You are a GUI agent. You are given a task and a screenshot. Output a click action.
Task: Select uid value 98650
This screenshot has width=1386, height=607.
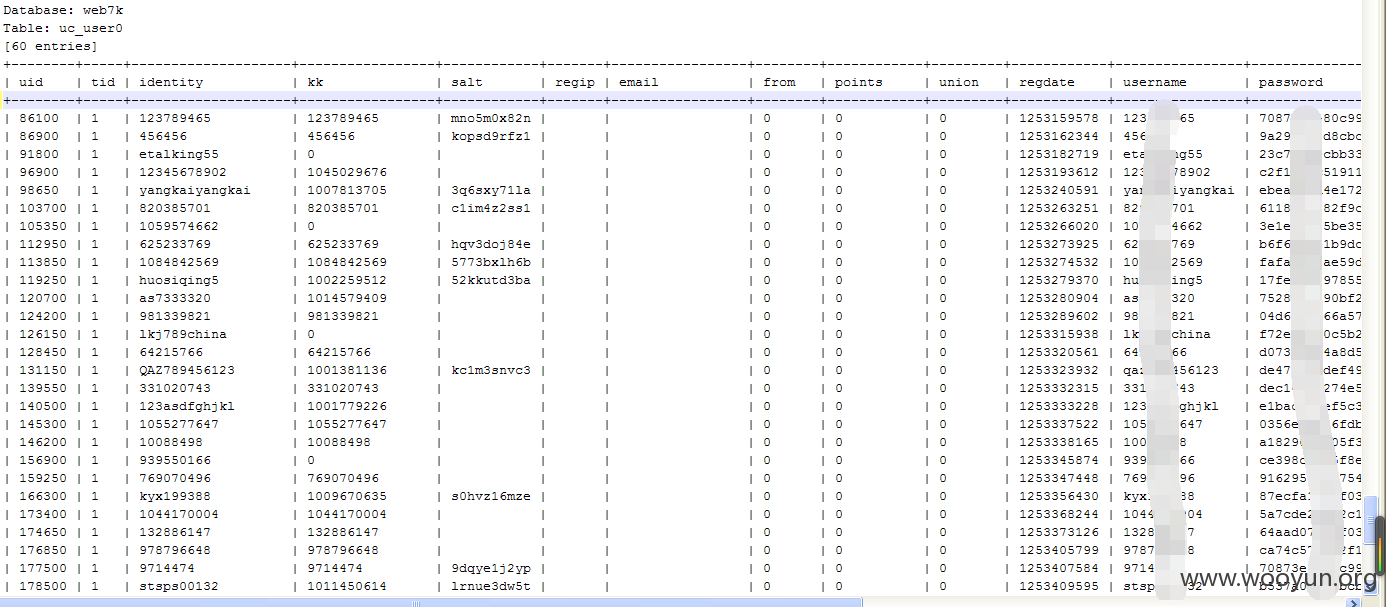(x=39, y=190)
